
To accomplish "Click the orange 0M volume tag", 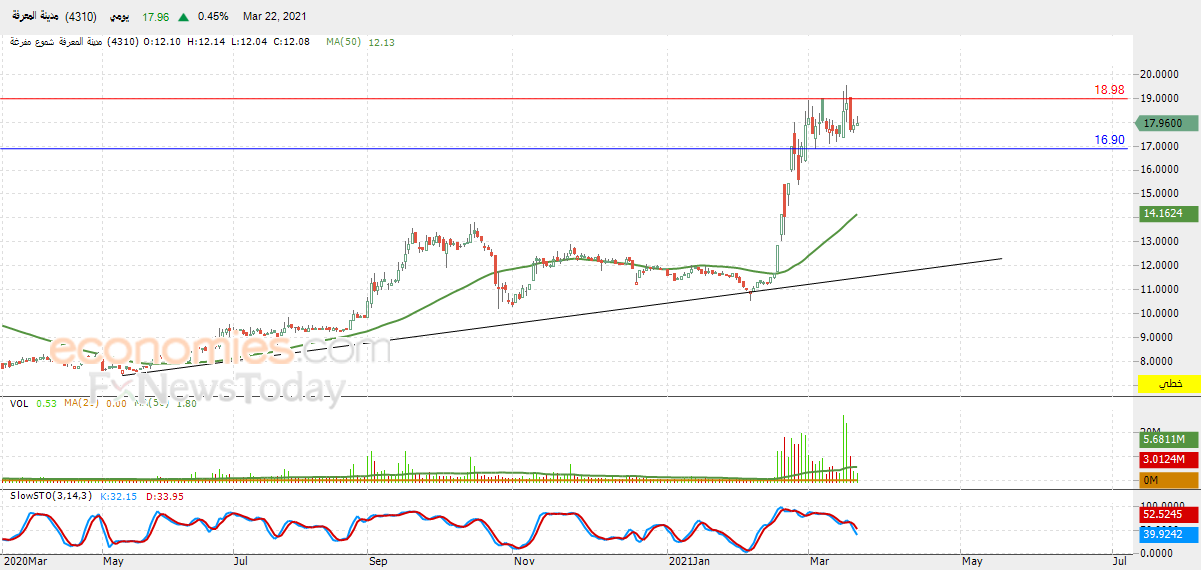I will (1163, 480).
